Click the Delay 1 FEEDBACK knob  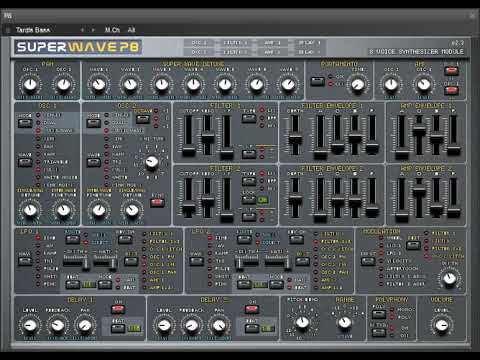coord(57,325)
